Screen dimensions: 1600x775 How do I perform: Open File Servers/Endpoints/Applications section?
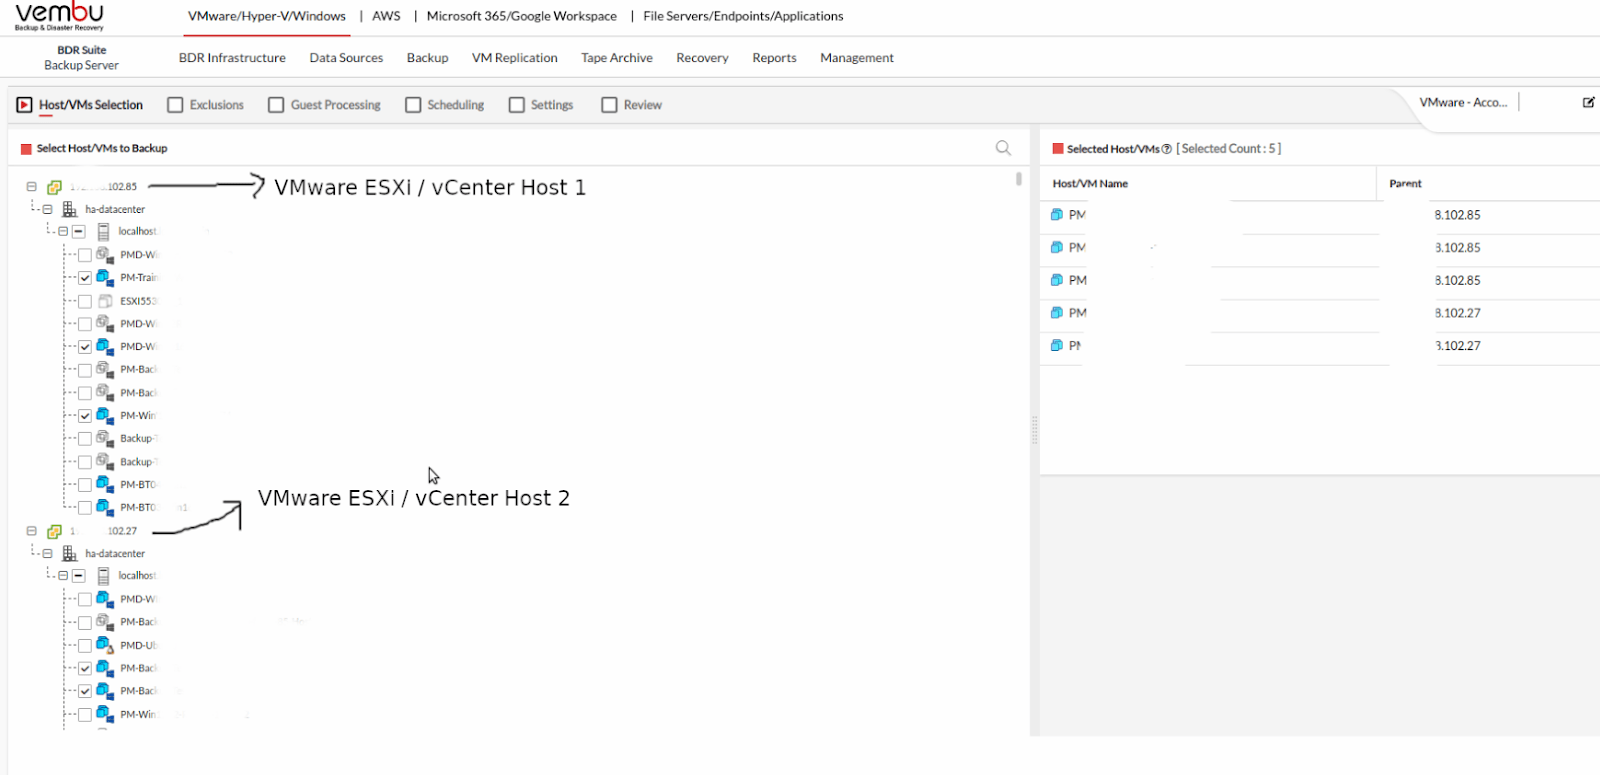pyautogui.click(x=743, y=16)
